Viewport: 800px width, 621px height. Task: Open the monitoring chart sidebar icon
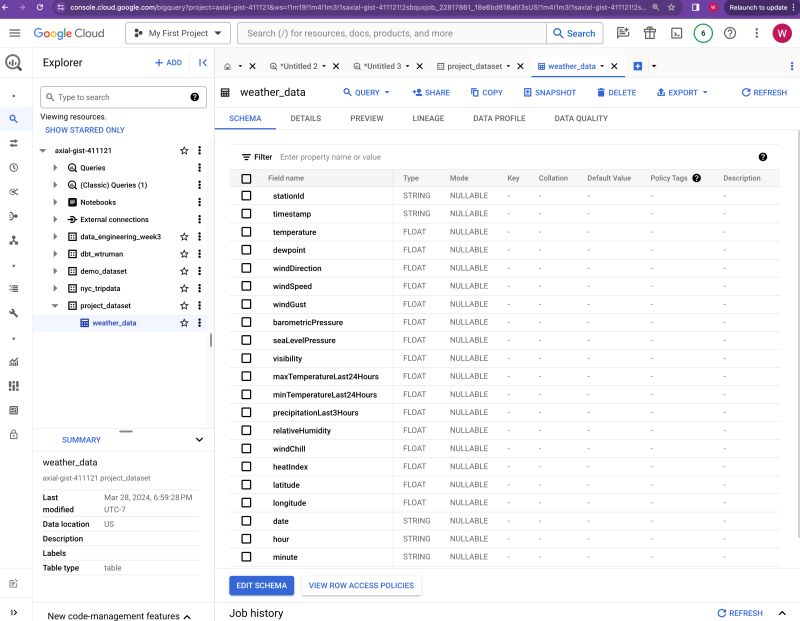point(14,362)
